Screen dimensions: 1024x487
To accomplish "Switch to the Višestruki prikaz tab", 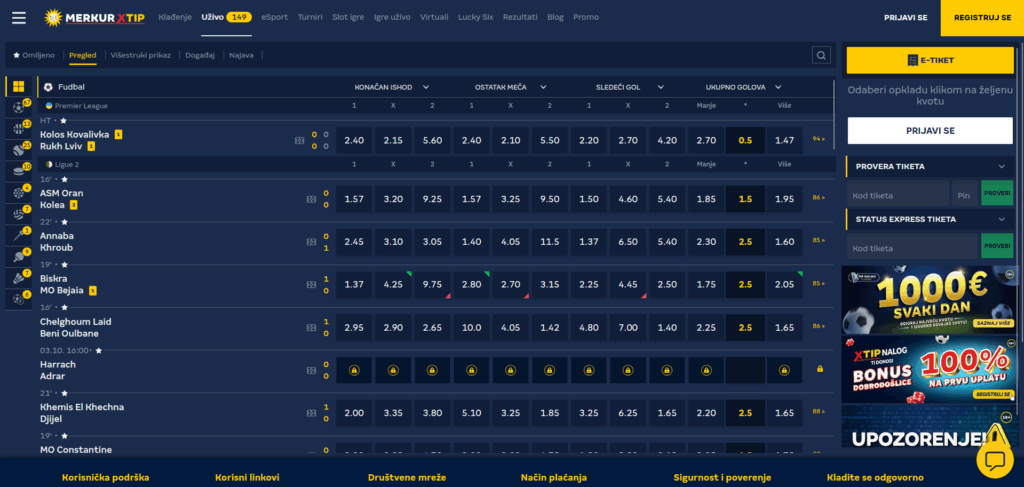I will (x=140, y=56).
